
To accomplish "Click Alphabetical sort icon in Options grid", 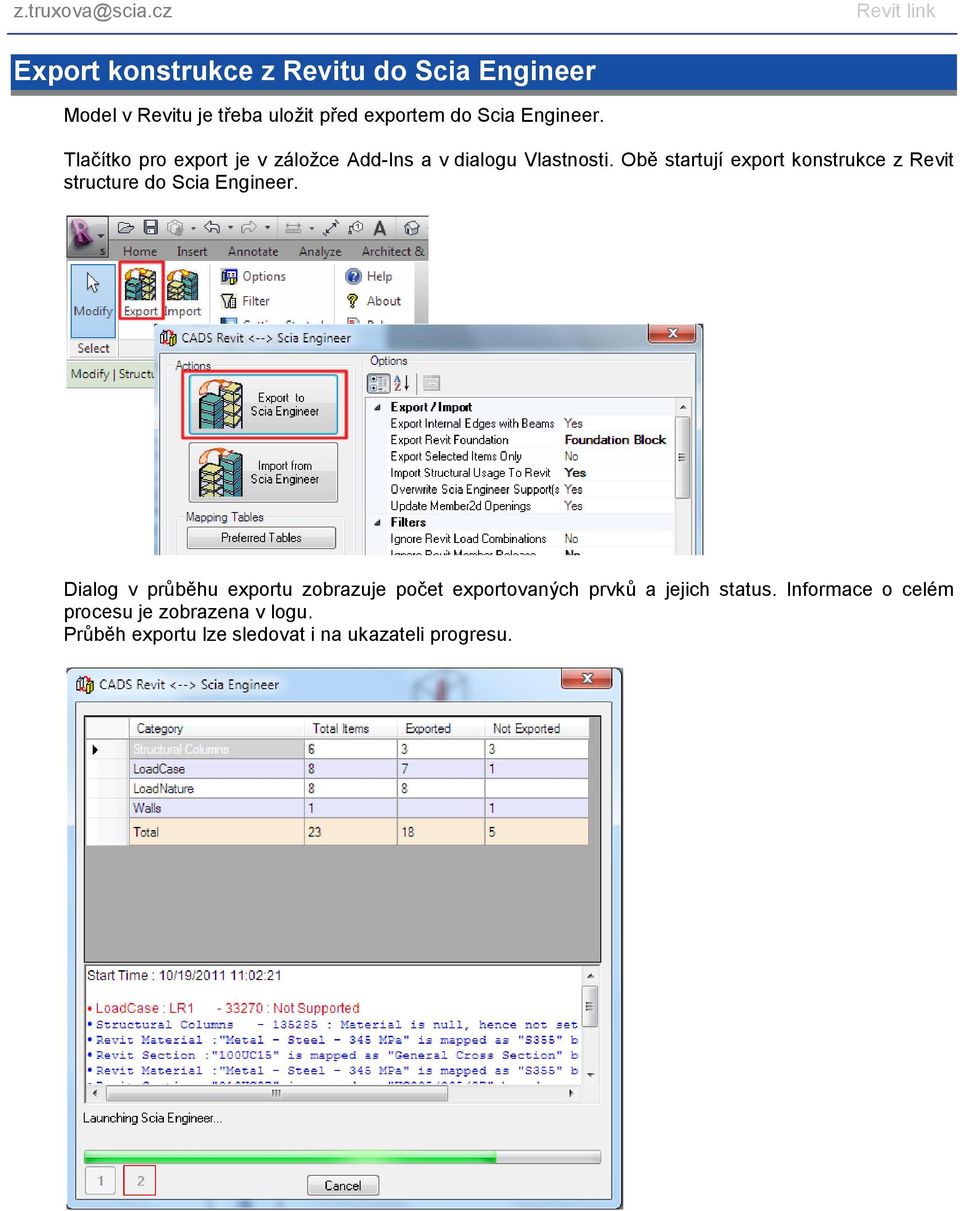I will coord(402,383).
